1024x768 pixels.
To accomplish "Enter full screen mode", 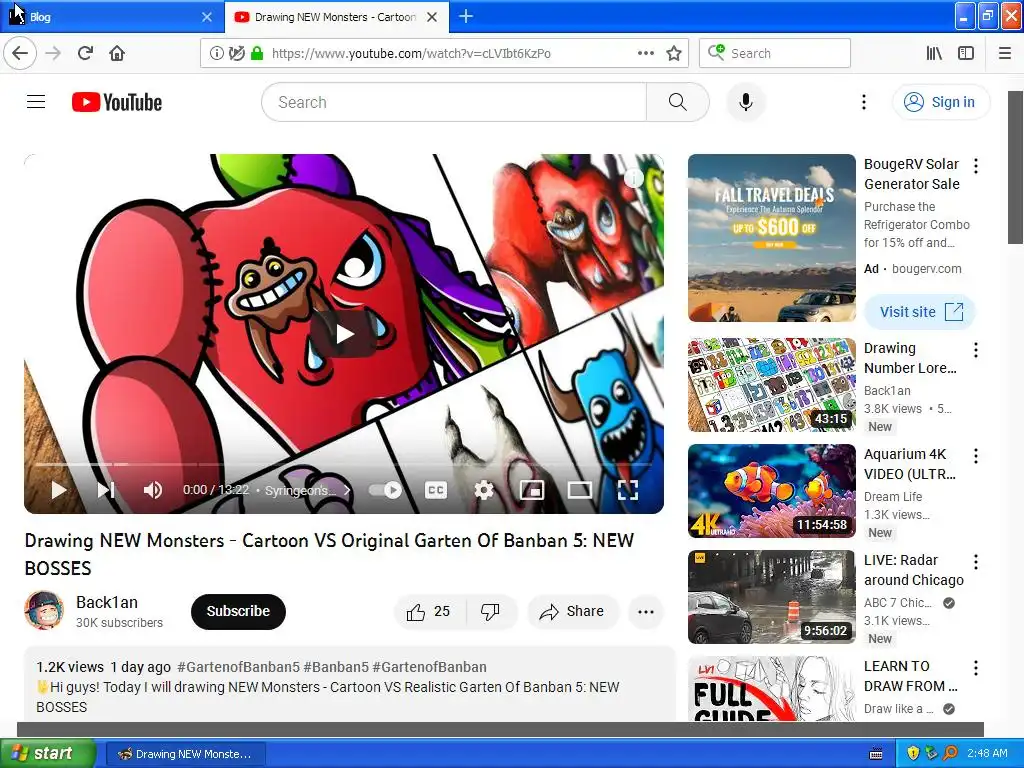I will pyautogui.click(x=628, y=490).
